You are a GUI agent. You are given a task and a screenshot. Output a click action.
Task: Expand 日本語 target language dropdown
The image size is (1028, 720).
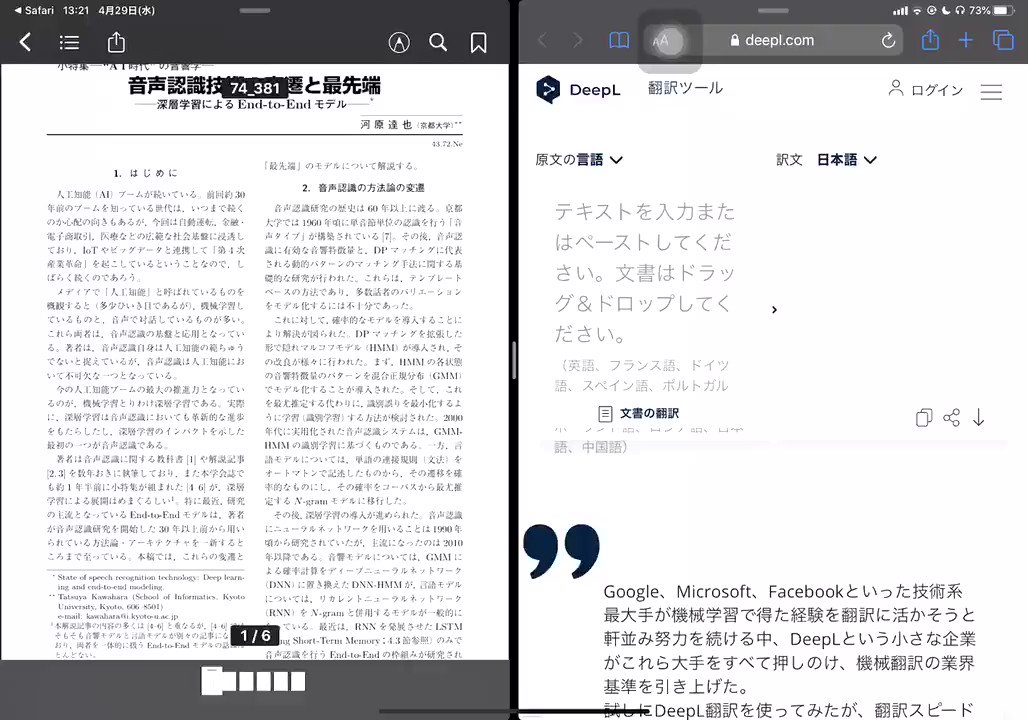846,159
